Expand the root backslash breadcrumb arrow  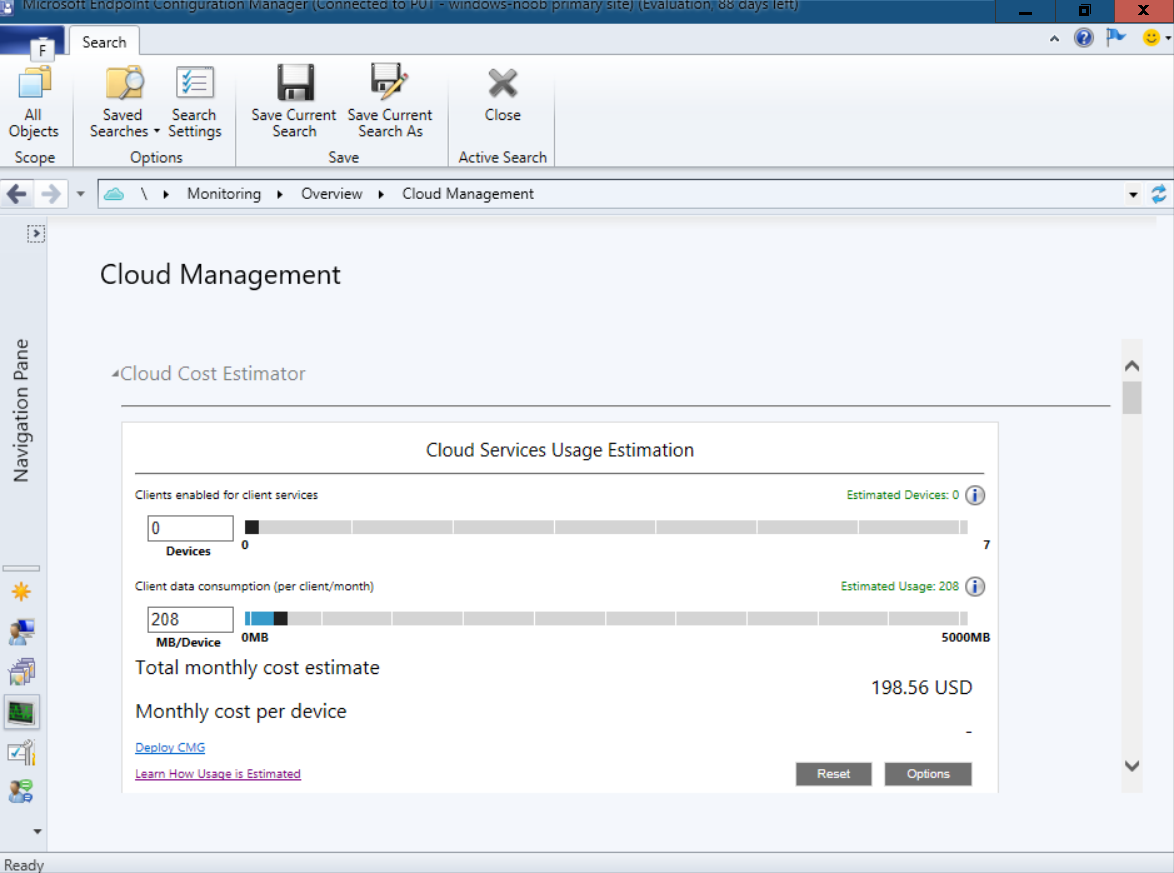pyautogui.click(x=165, y=195)
